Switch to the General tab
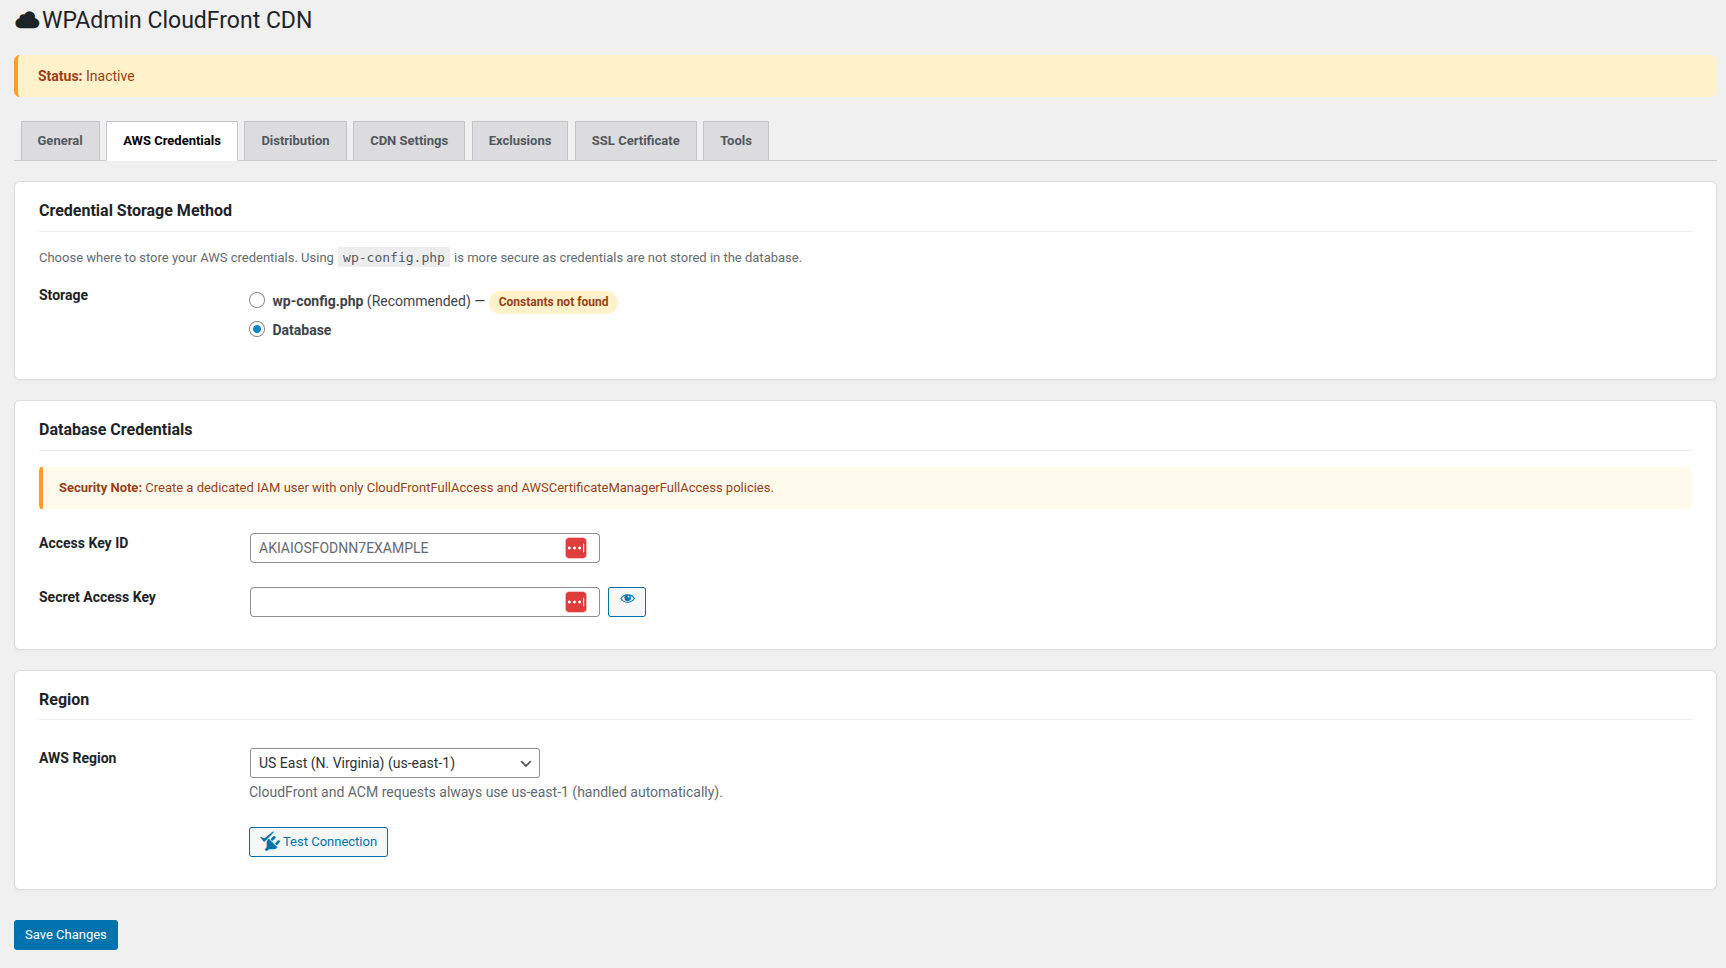This screenshot has height=968, width=1726. 60,141
